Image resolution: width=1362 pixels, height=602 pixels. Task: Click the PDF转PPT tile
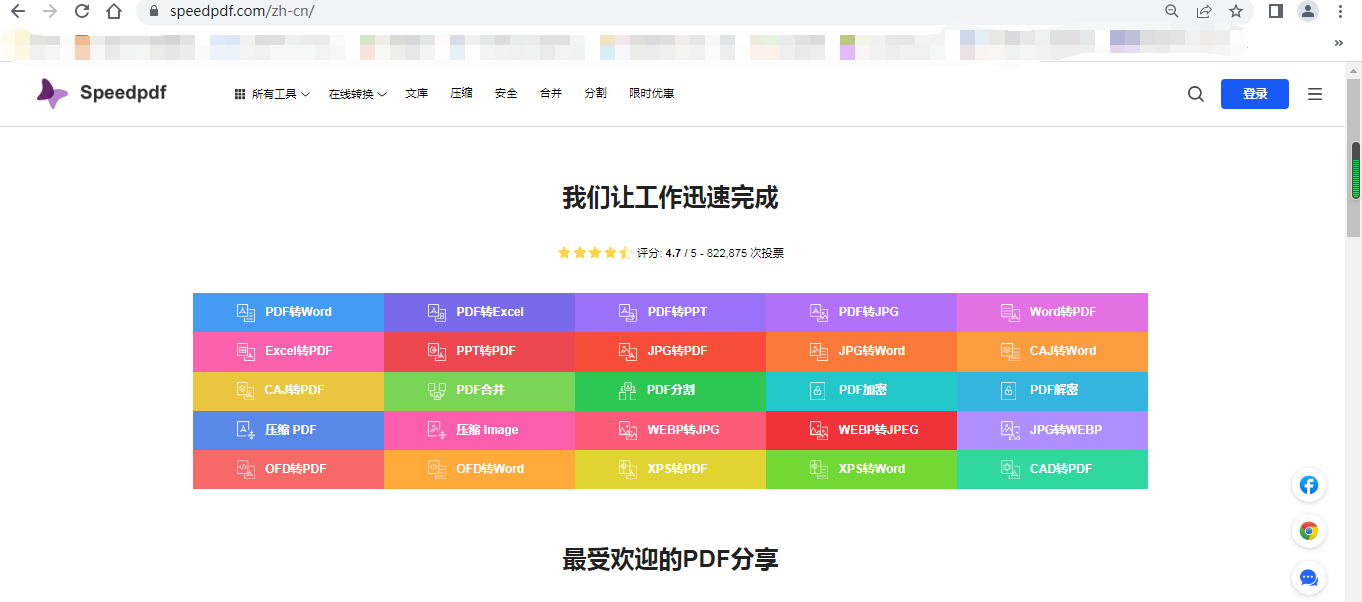point(670,312)
